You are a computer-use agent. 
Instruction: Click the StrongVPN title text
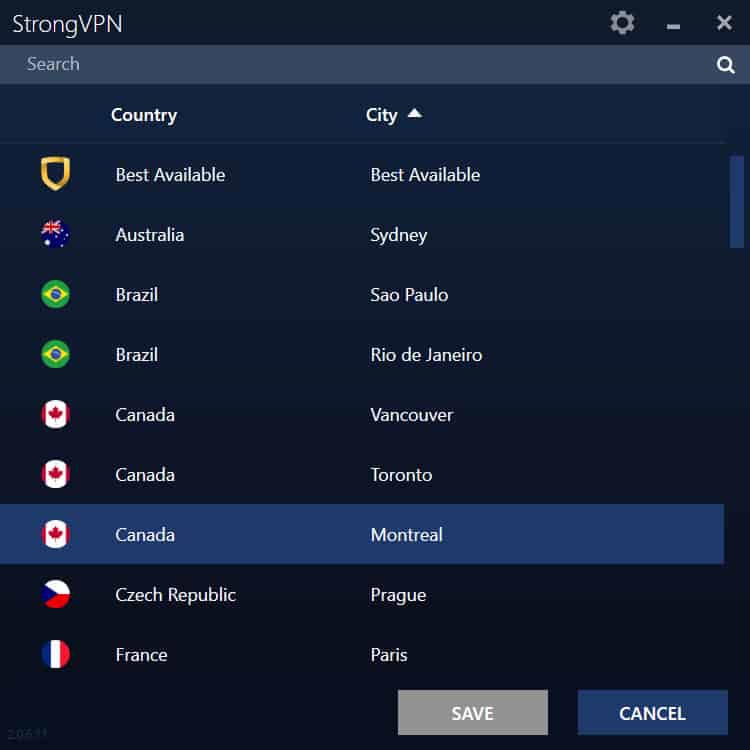67,24
